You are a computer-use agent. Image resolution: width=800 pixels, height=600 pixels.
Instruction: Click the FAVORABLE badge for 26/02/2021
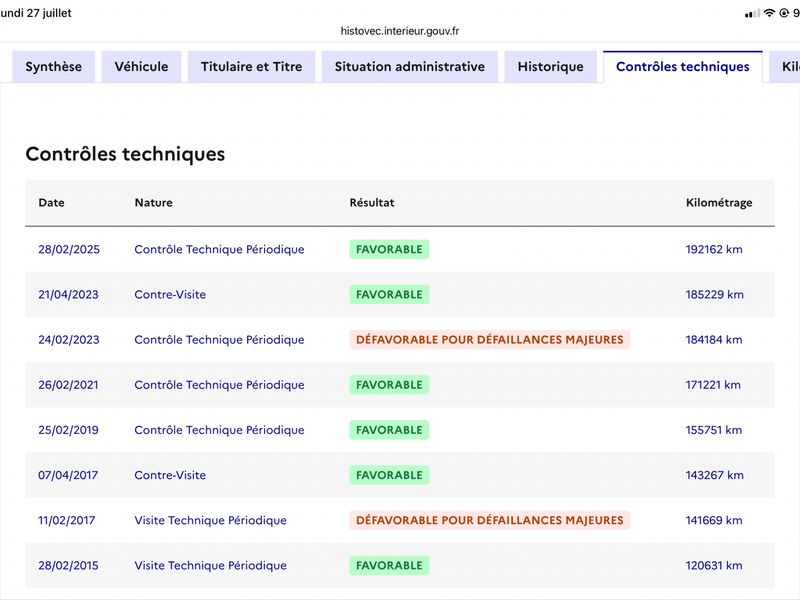389,385
